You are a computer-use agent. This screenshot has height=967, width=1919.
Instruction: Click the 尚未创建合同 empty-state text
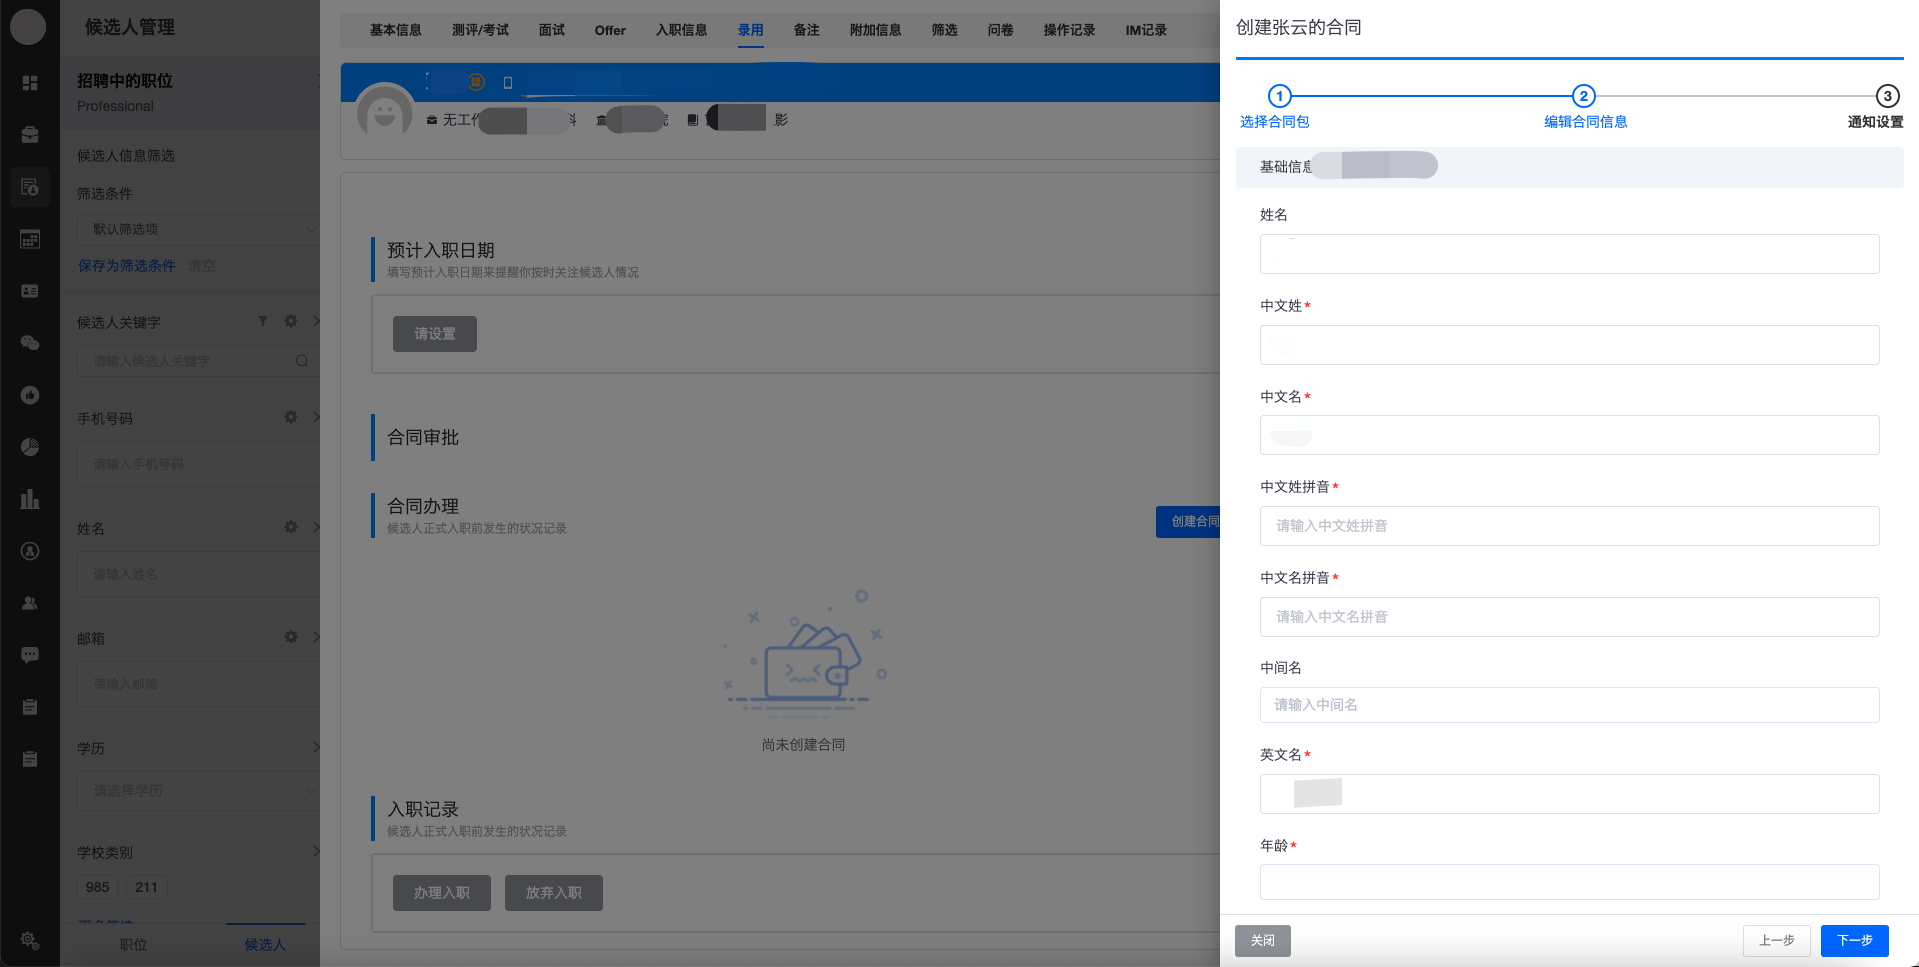(804, 745)
